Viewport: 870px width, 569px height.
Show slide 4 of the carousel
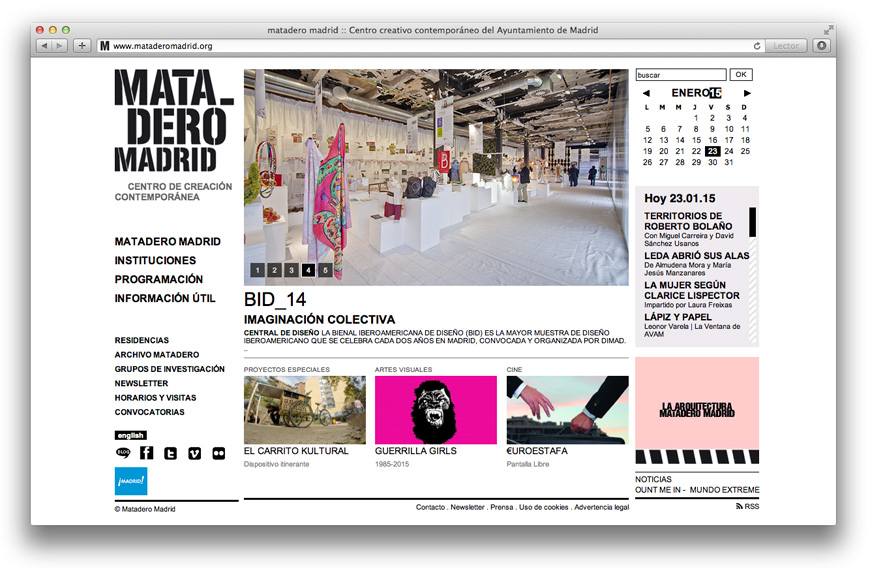pos(308,270)
